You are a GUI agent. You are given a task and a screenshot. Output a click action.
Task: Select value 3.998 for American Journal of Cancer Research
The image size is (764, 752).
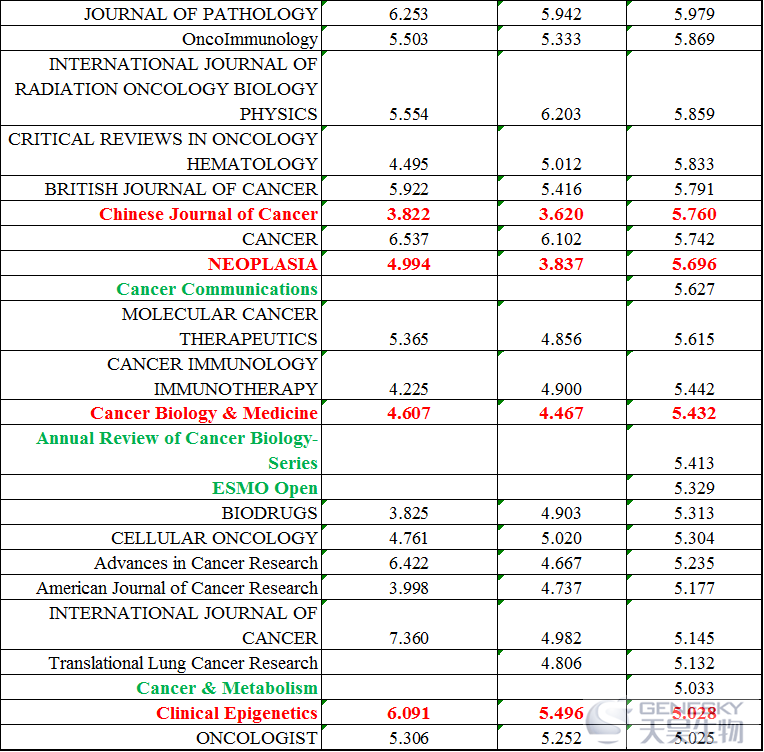pos(408,588)
